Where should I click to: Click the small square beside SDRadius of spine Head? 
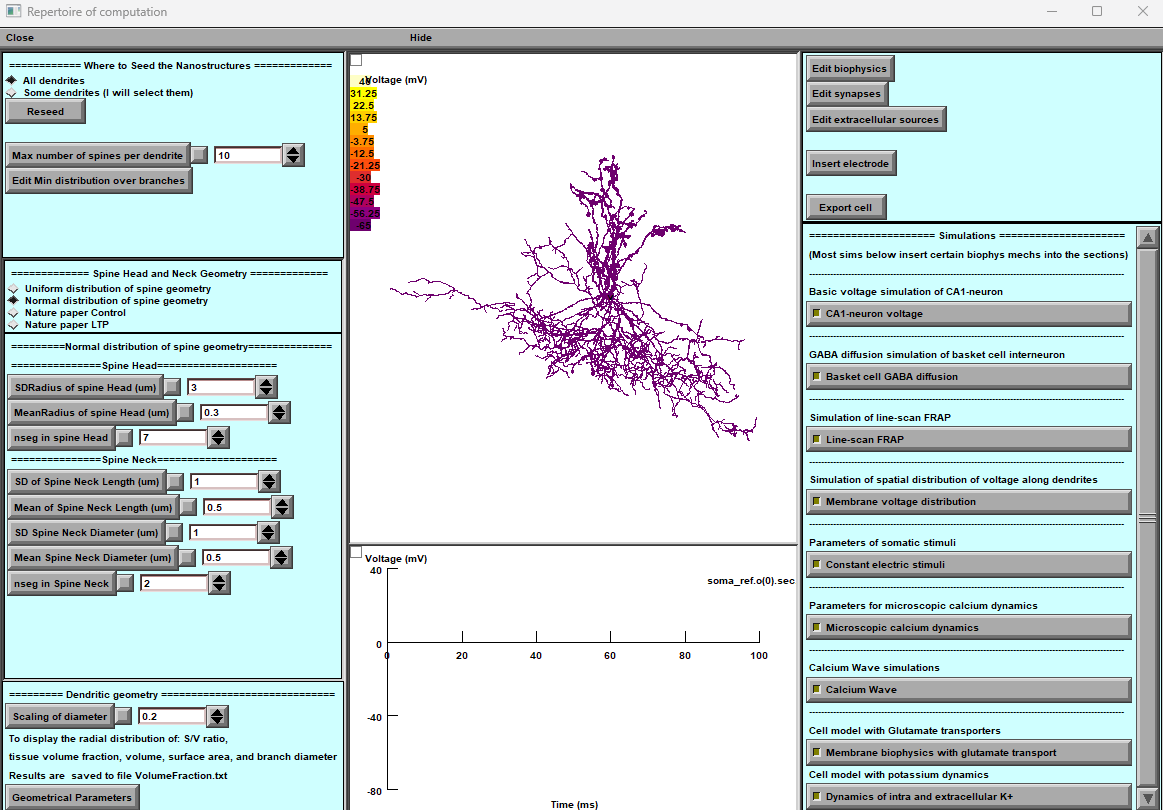(173, 387)
